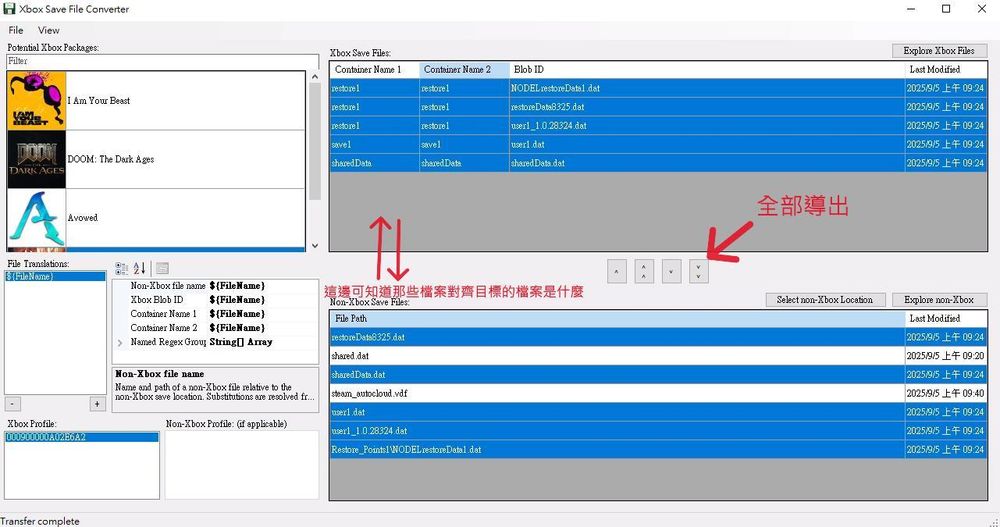1000x527 pixels.
Task: Remove file translation with minus button
Action: tap(12, 404)
